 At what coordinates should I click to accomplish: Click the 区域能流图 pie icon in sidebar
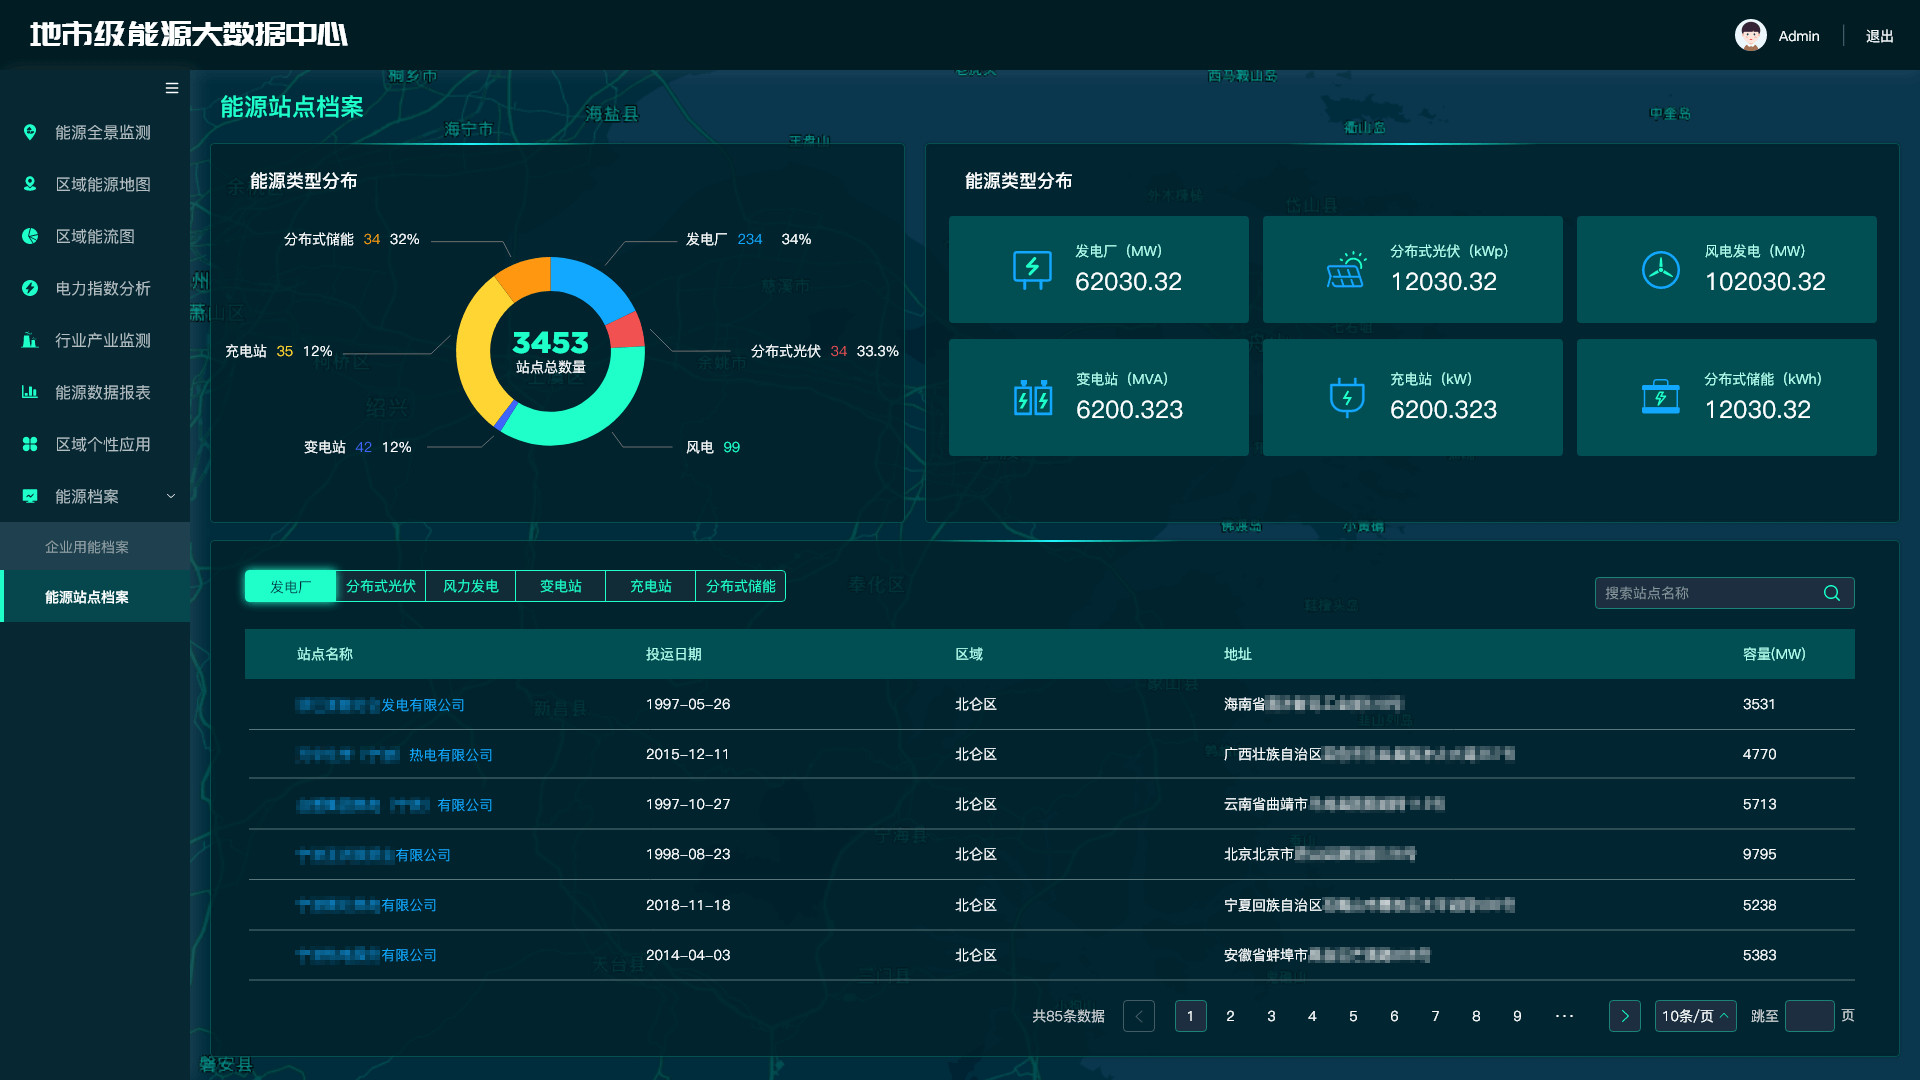click(x=30, y=236)
